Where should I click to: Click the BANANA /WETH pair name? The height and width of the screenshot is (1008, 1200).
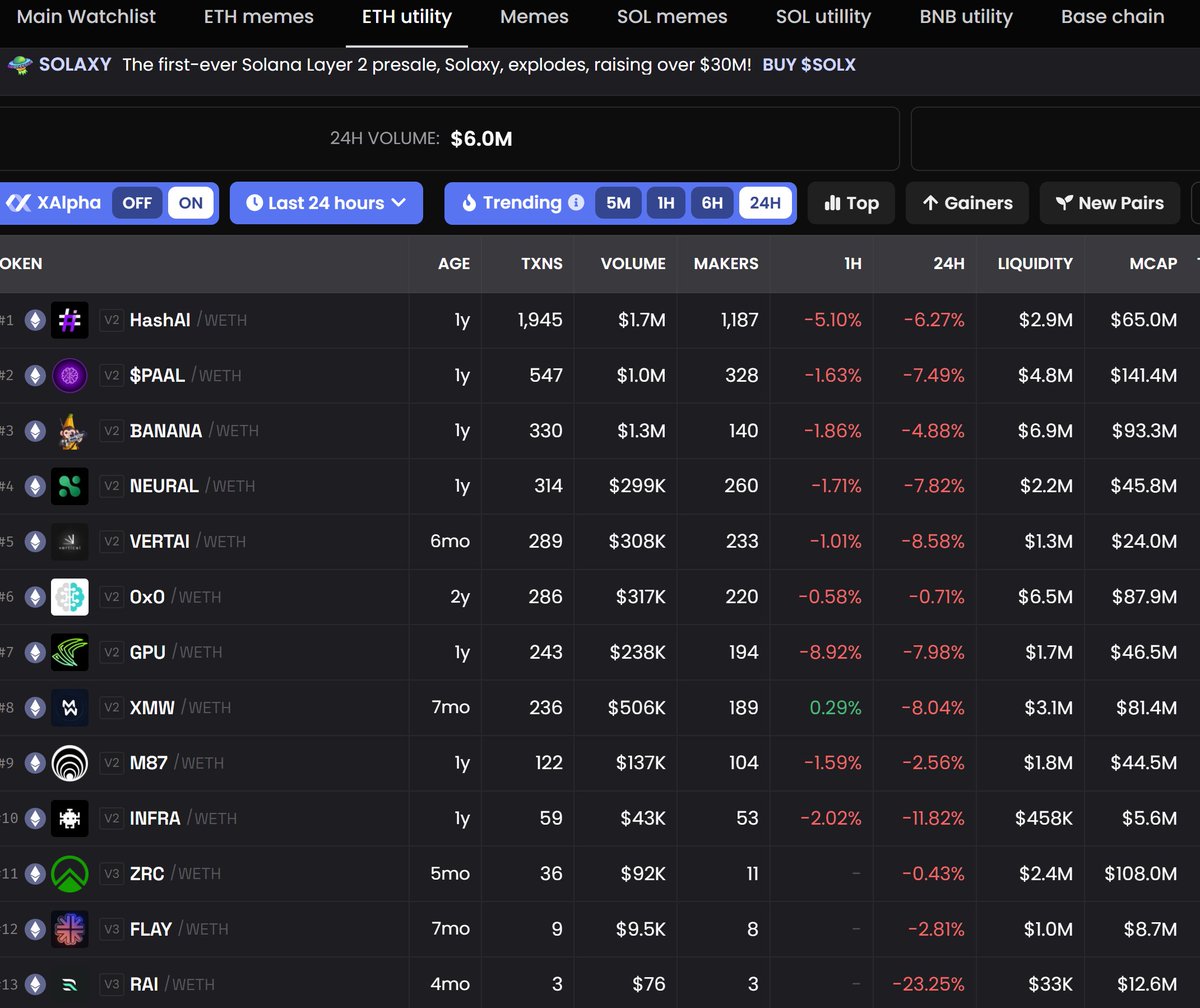click(194, 431)
